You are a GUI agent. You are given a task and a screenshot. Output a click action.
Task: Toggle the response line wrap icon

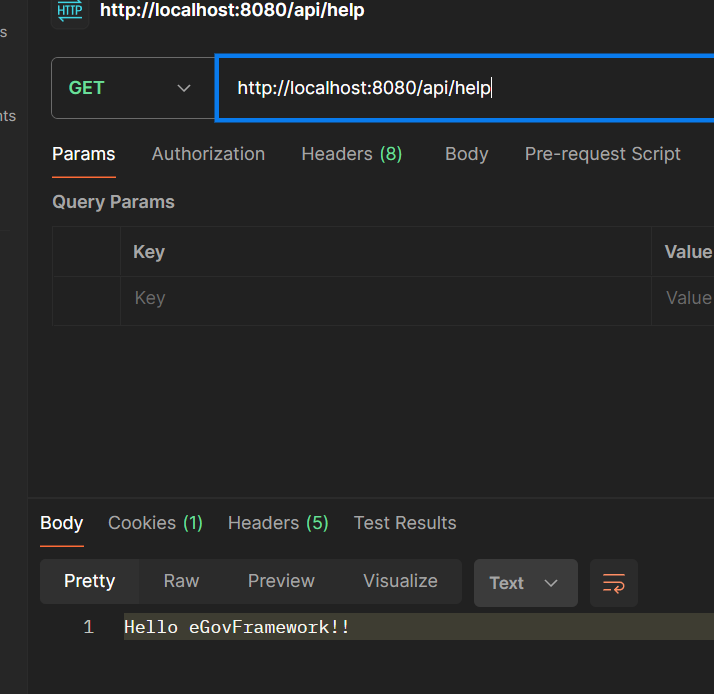[x=613, y=583]
